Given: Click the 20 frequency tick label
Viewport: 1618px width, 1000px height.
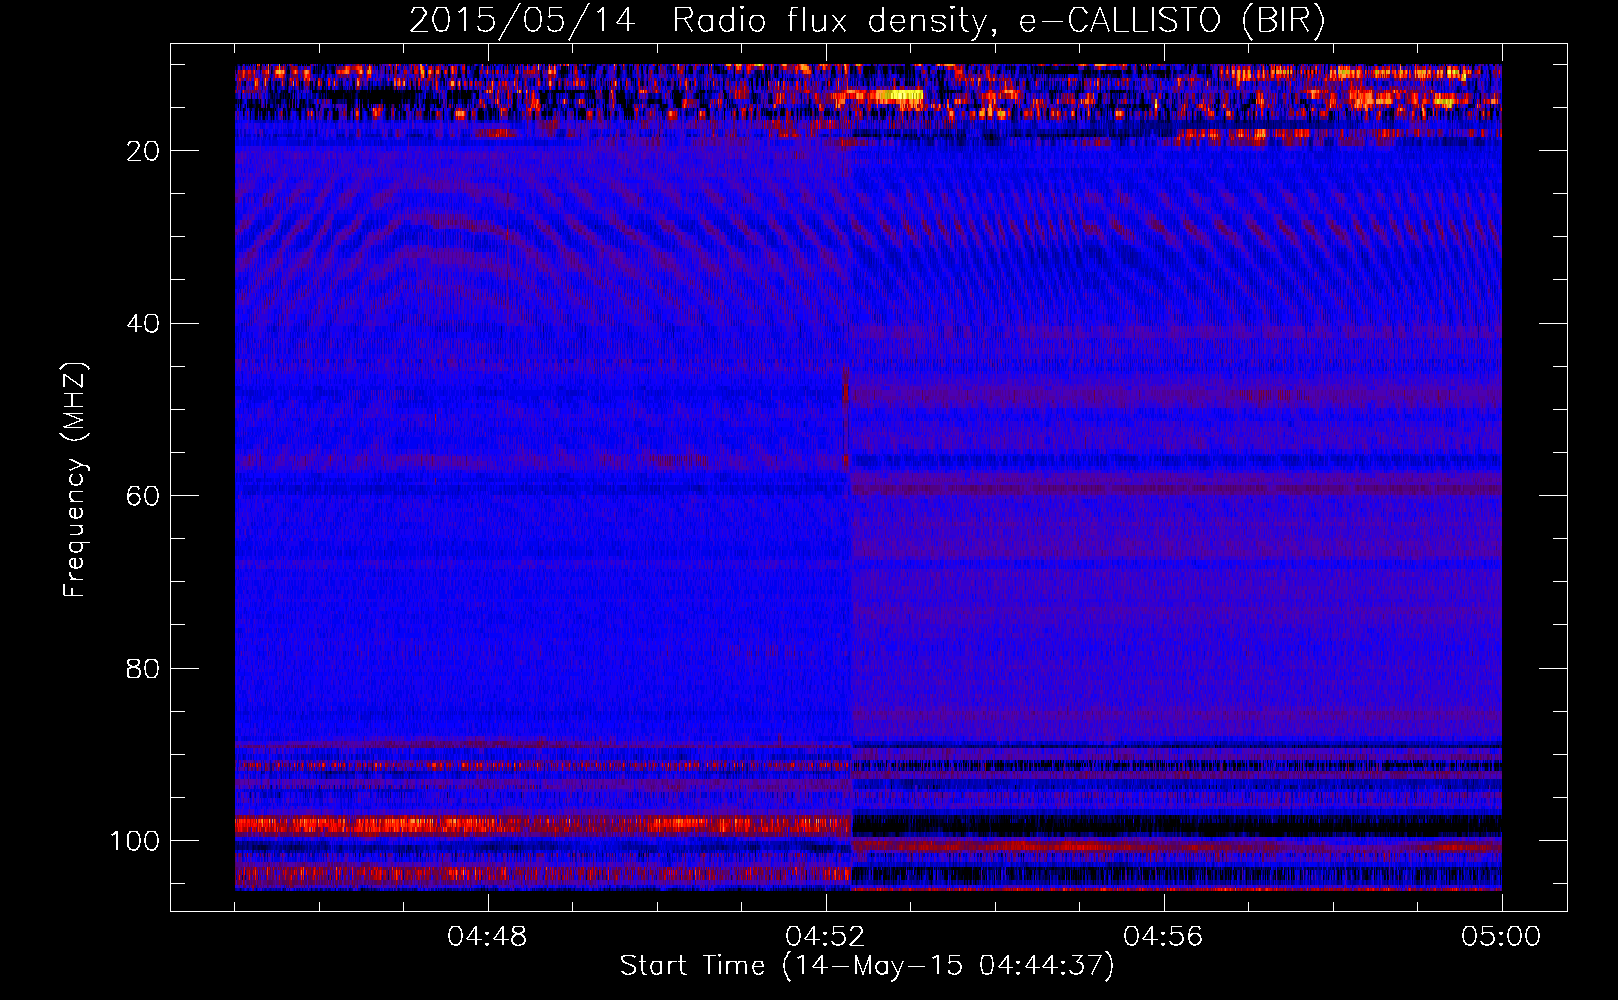Looking at the screenshot, I should tap(143, 151).
